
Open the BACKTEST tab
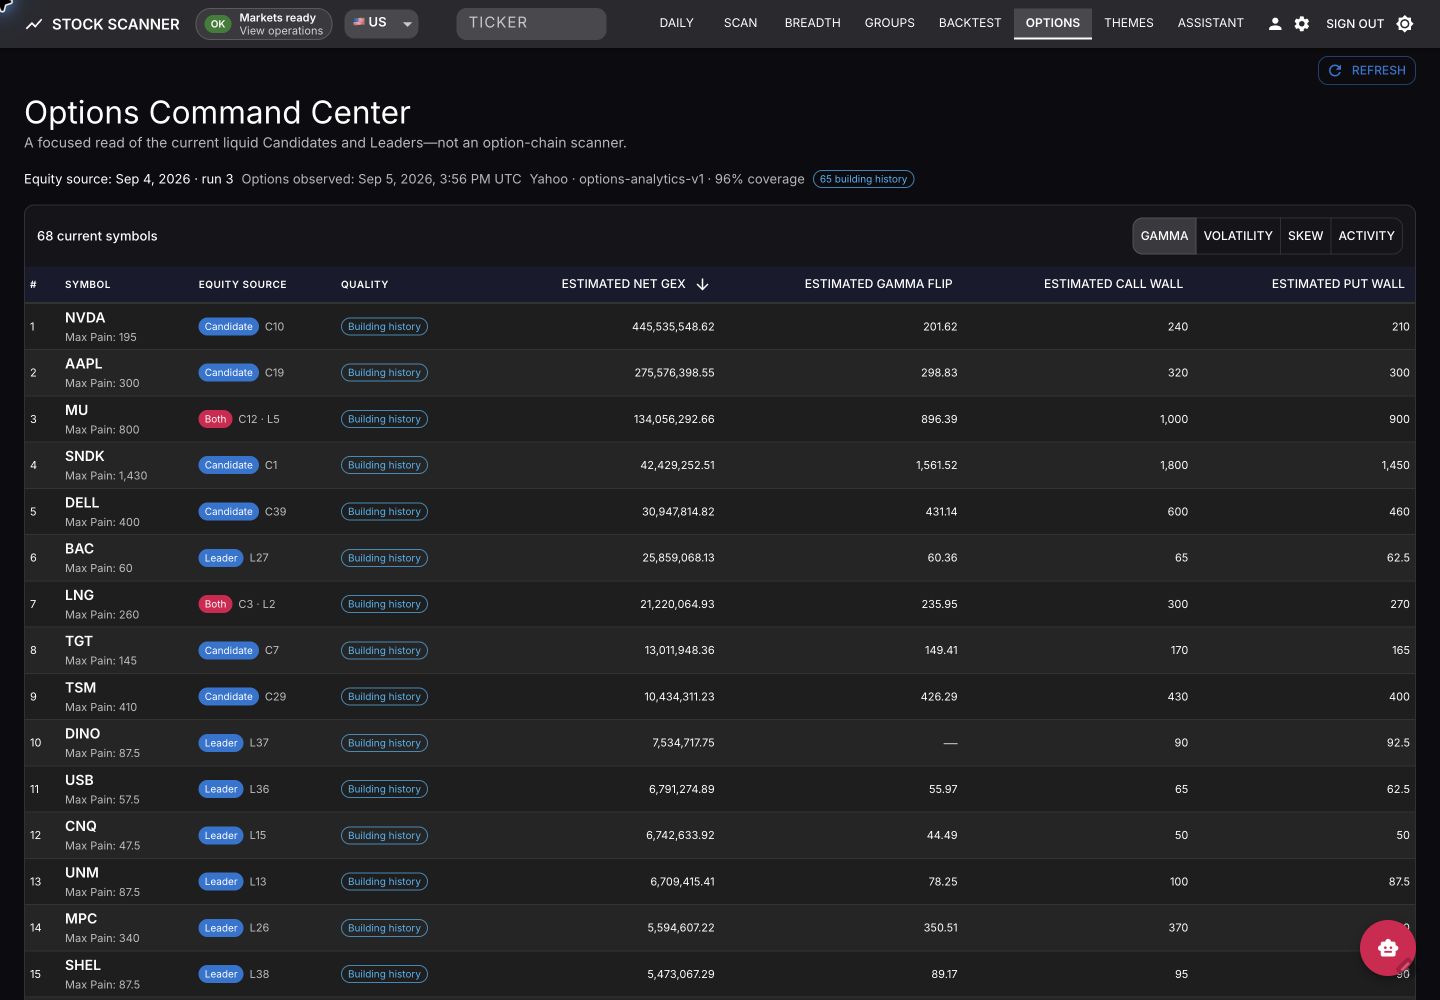pyautogui.click(x=970, y=23)
